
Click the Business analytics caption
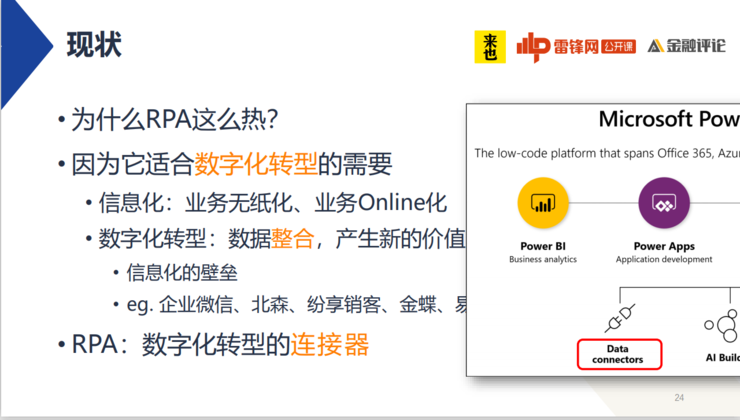pyautogui.click(x=543, y=259)
